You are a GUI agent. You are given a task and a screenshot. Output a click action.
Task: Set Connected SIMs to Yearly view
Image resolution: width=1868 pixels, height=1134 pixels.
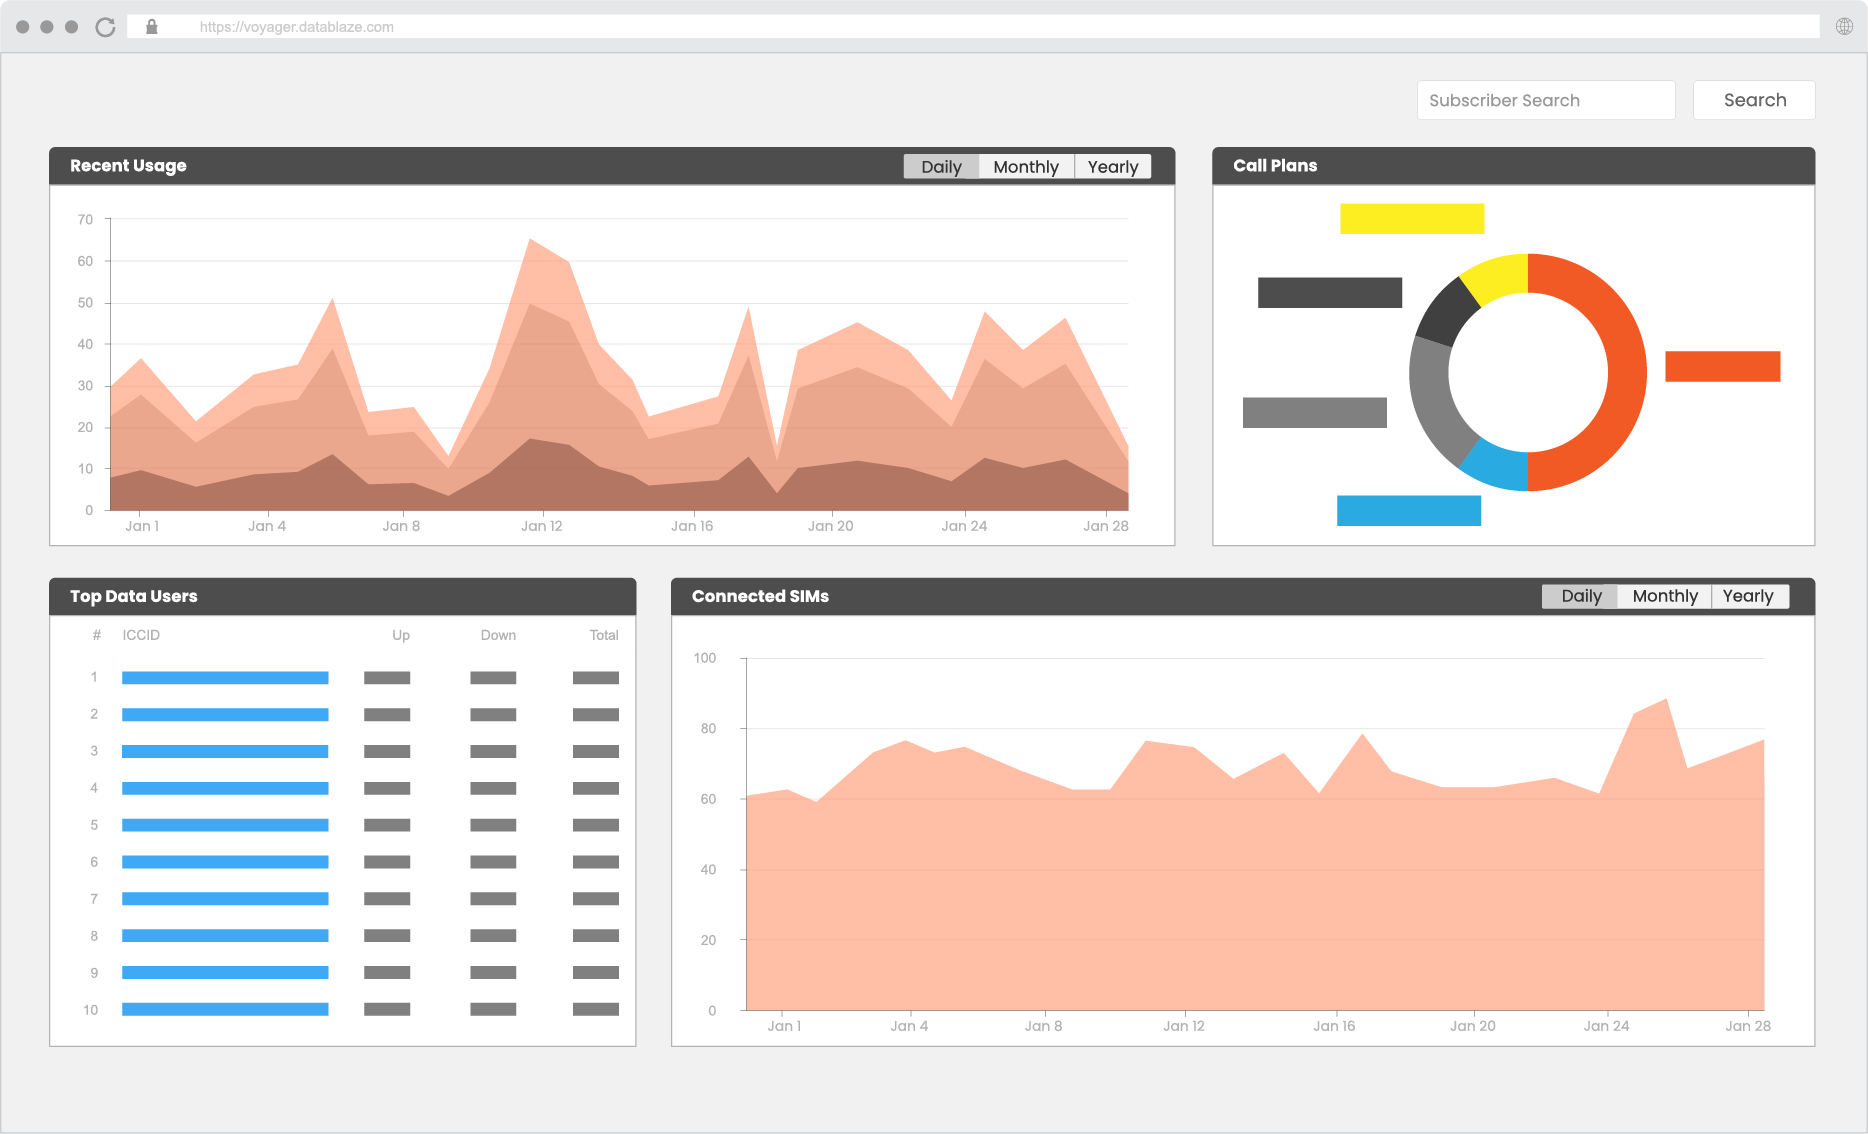pyautogui.click(x=1749, y=596)
